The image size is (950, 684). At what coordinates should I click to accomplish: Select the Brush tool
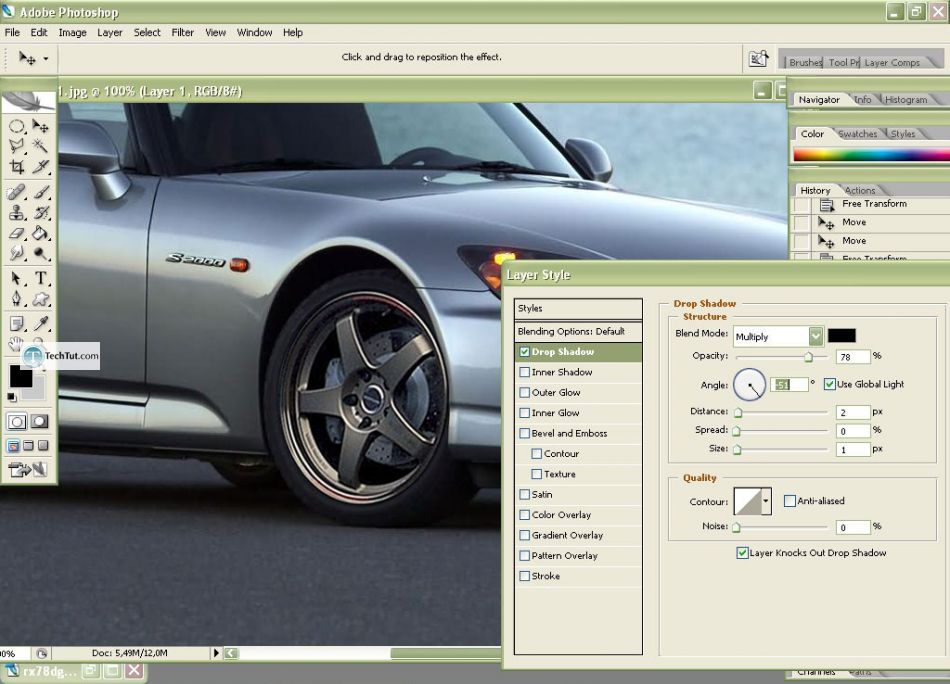click(x=40, y=192)
